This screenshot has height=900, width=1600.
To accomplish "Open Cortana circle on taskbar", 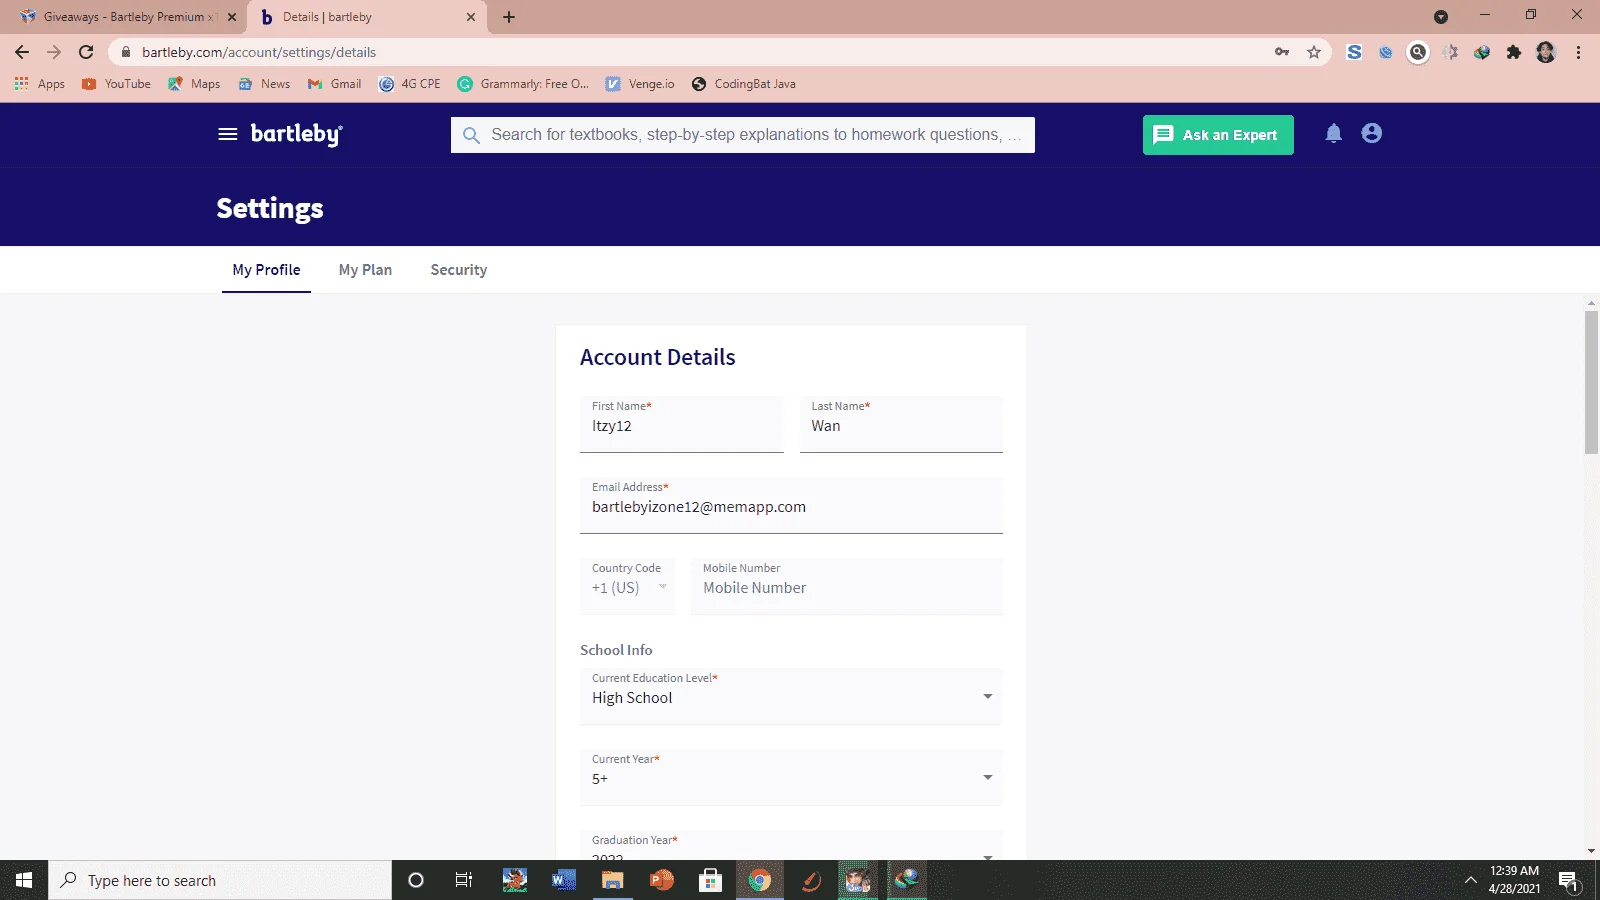I will 416,880.
